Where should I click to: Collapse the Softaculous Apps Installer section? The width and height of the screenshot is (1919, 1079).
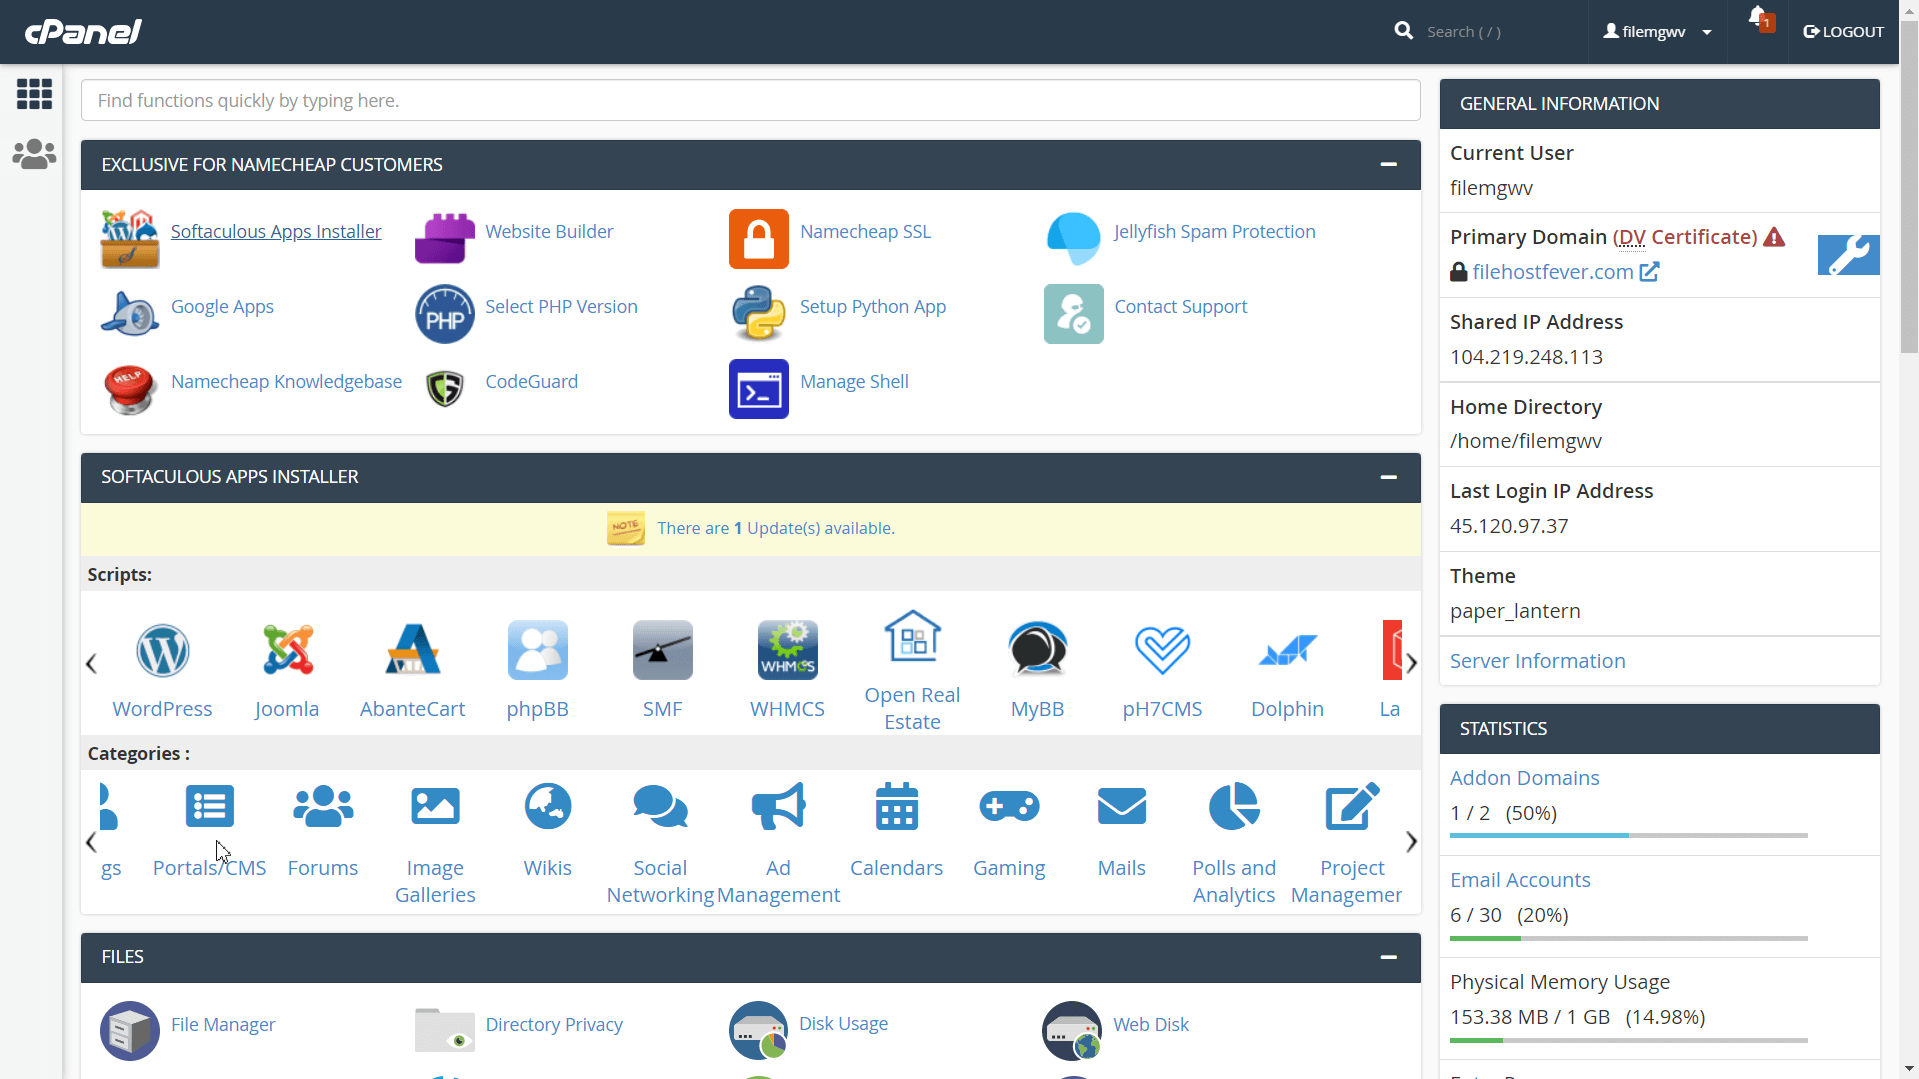1388,477
